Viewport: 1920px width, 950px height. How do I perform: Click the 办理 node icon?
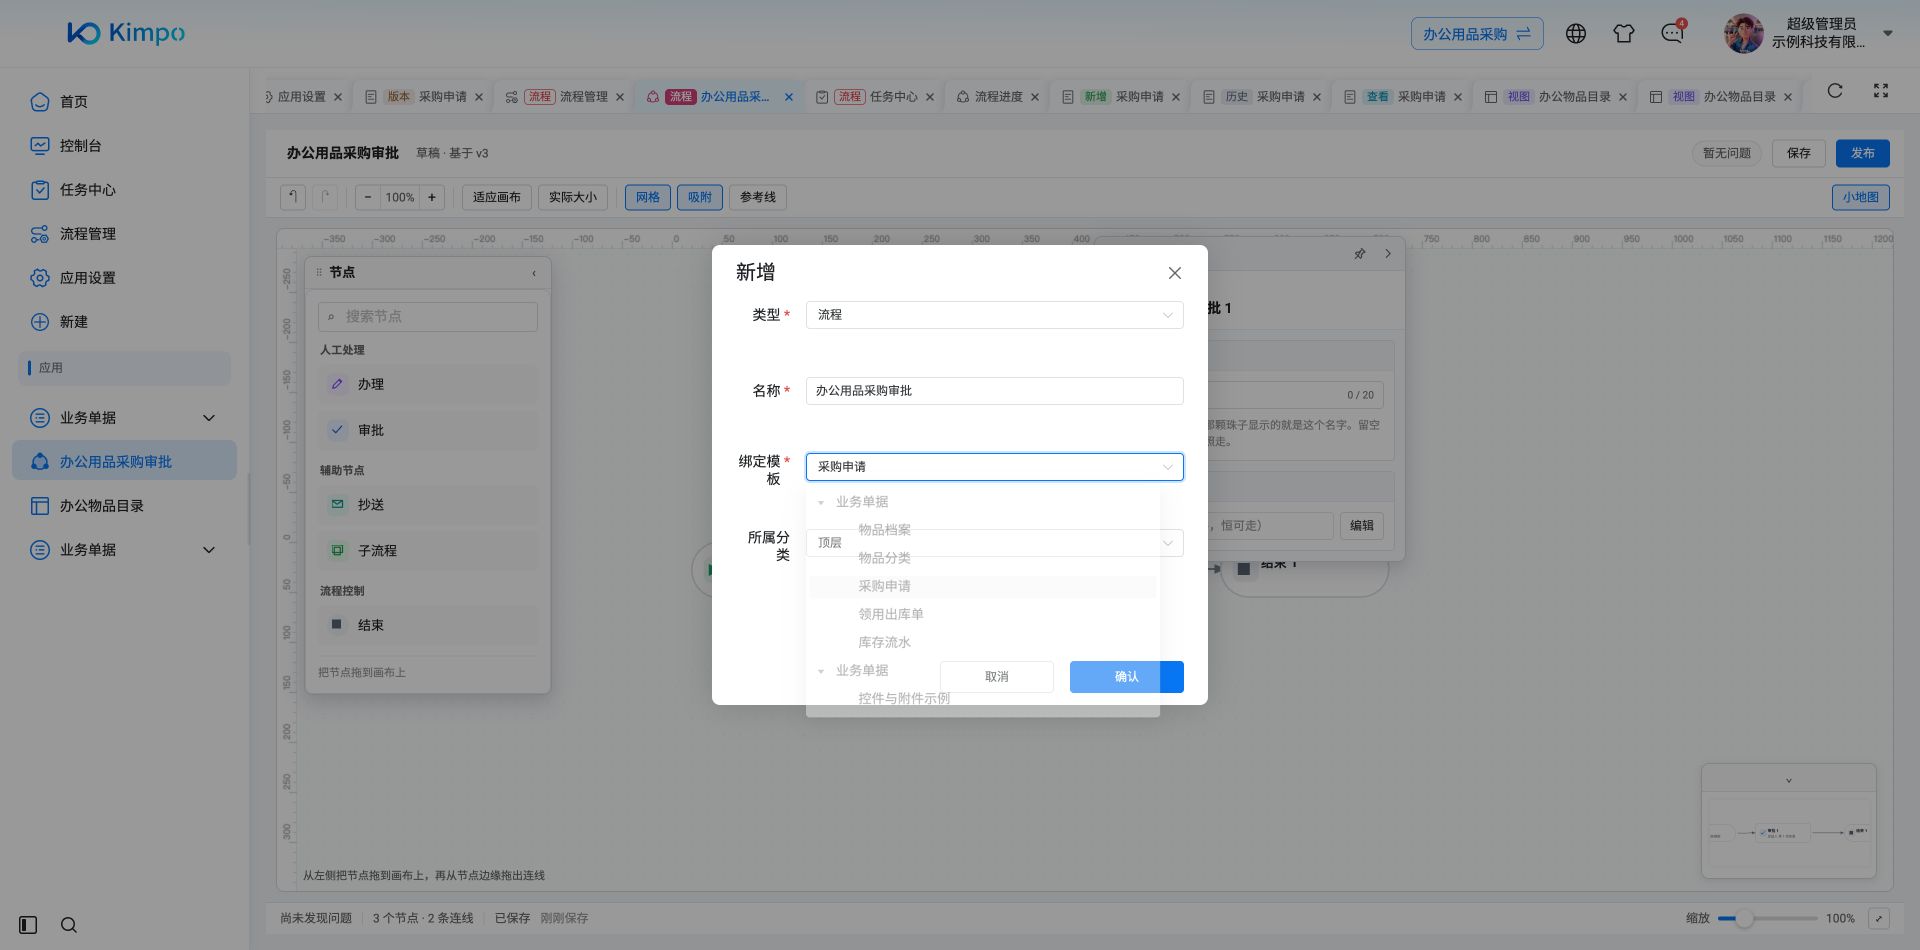(337, 384)
